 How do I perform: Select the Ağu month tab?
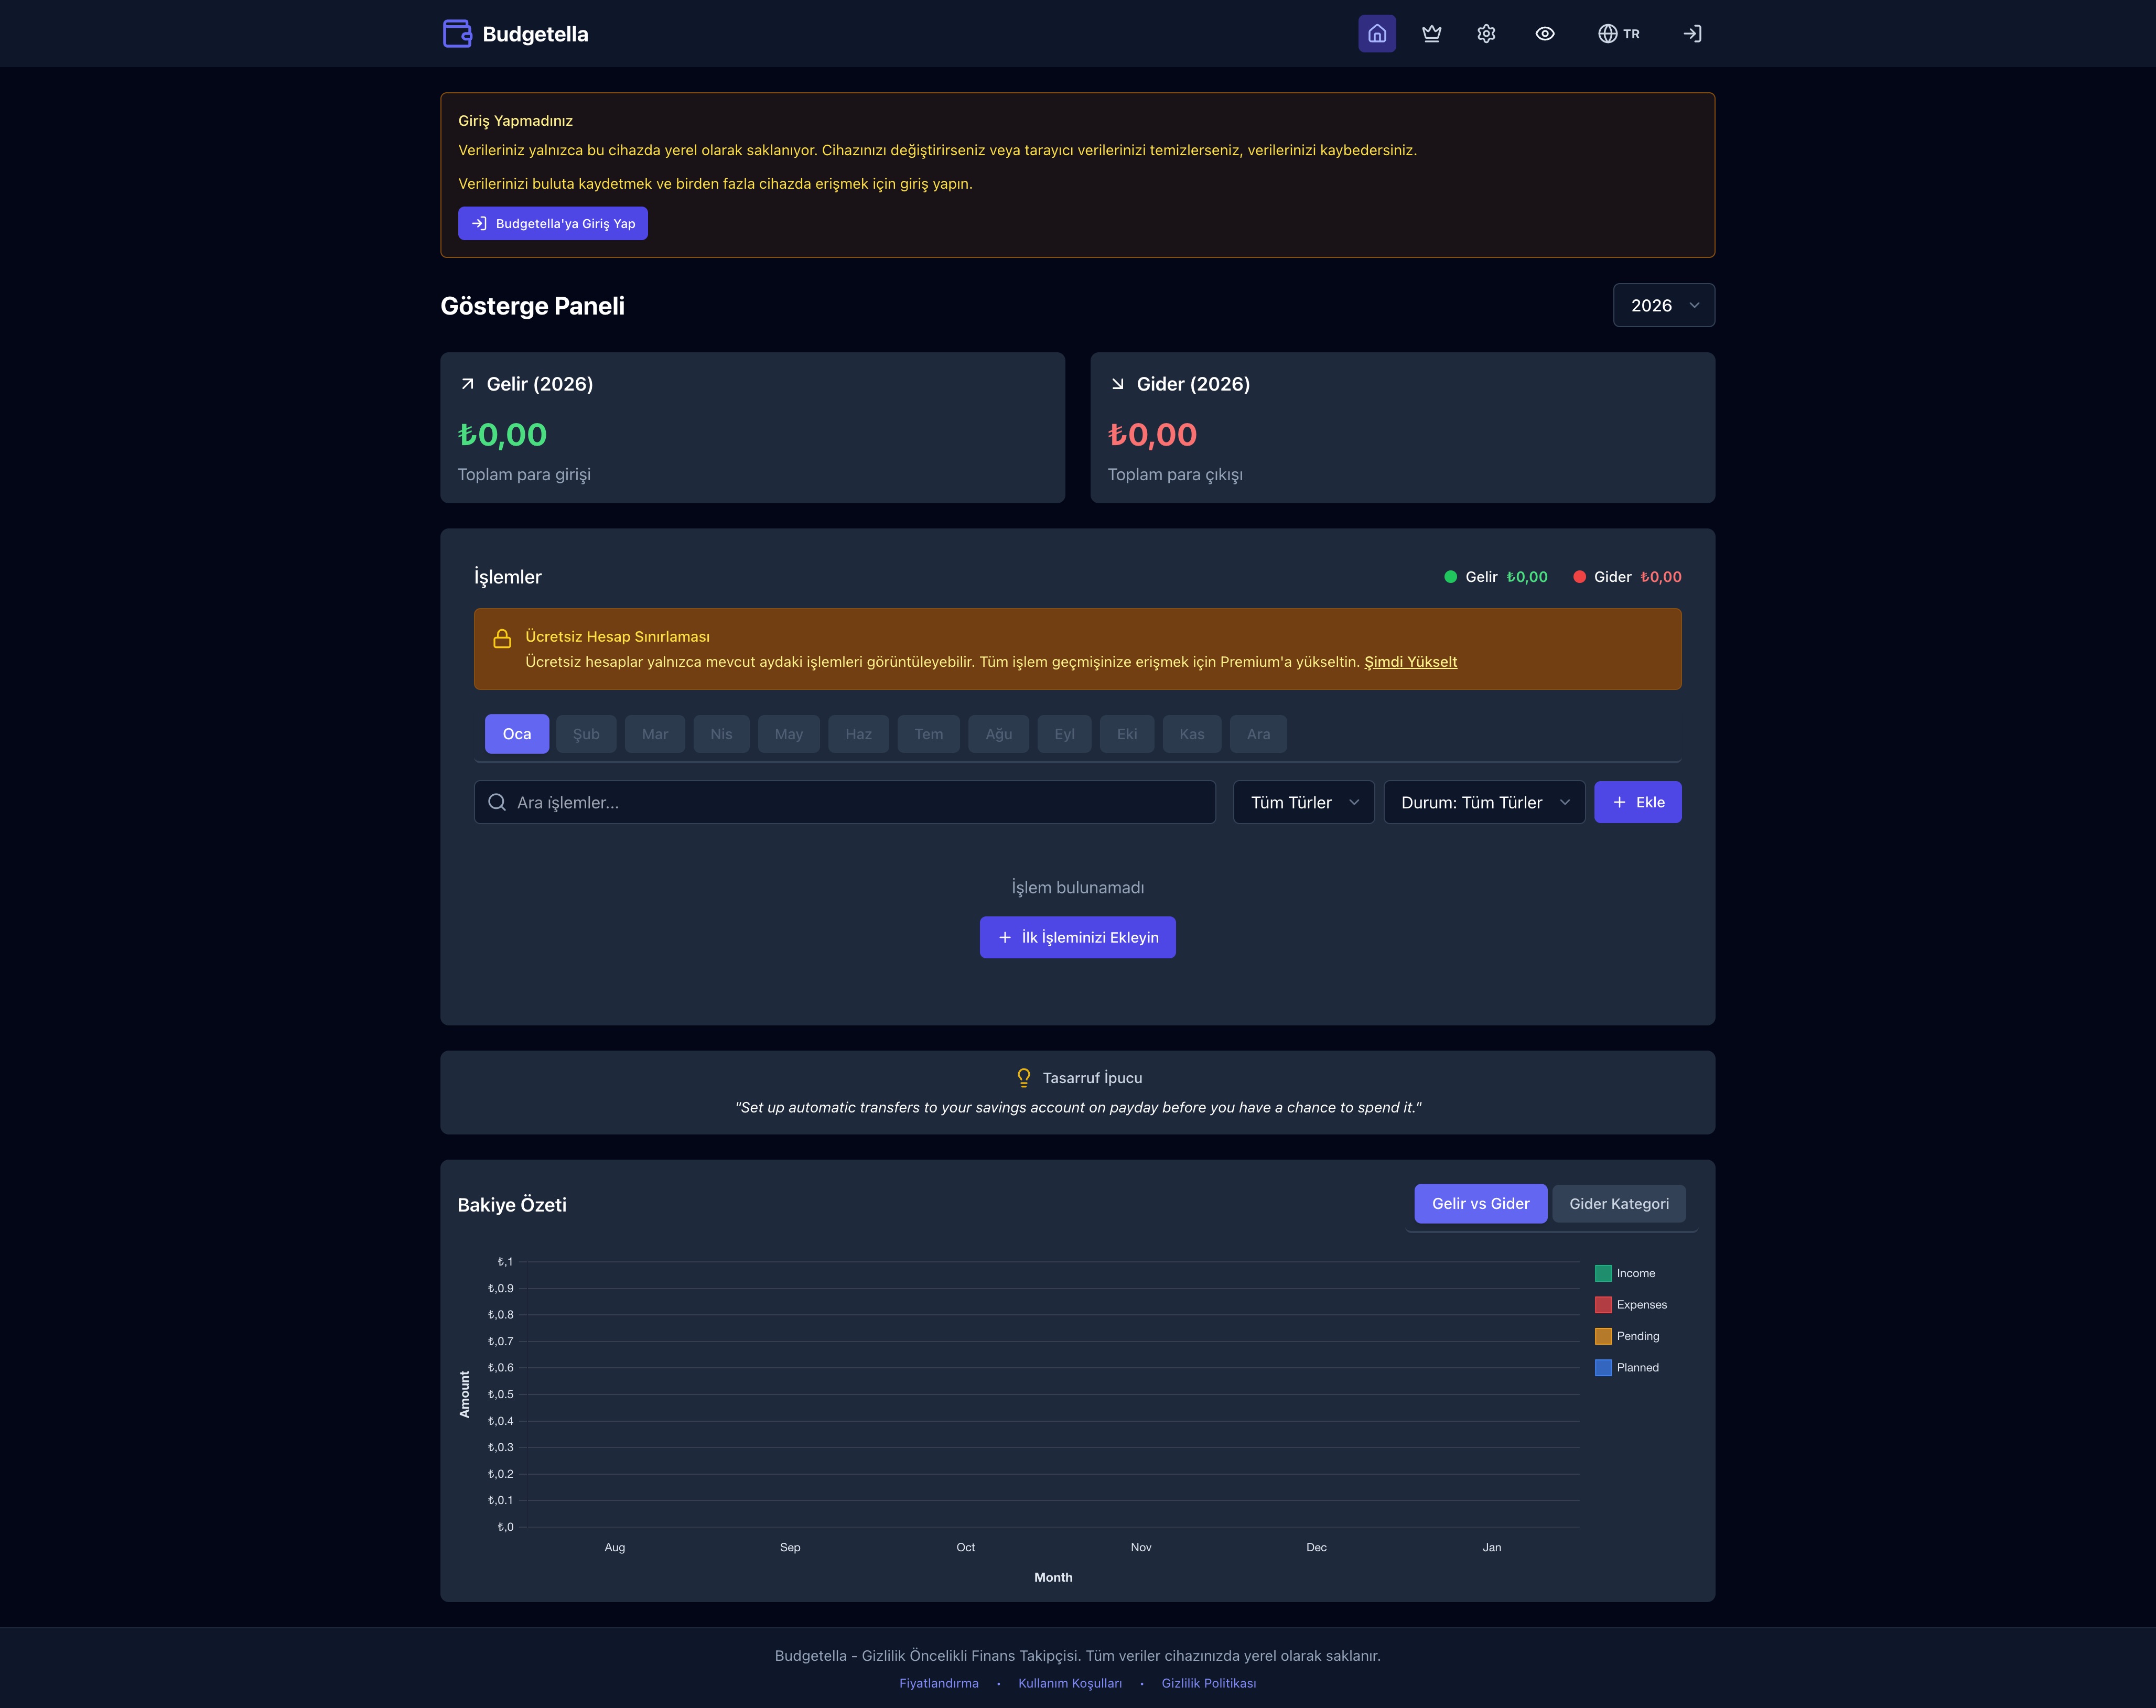pos(999,734)
